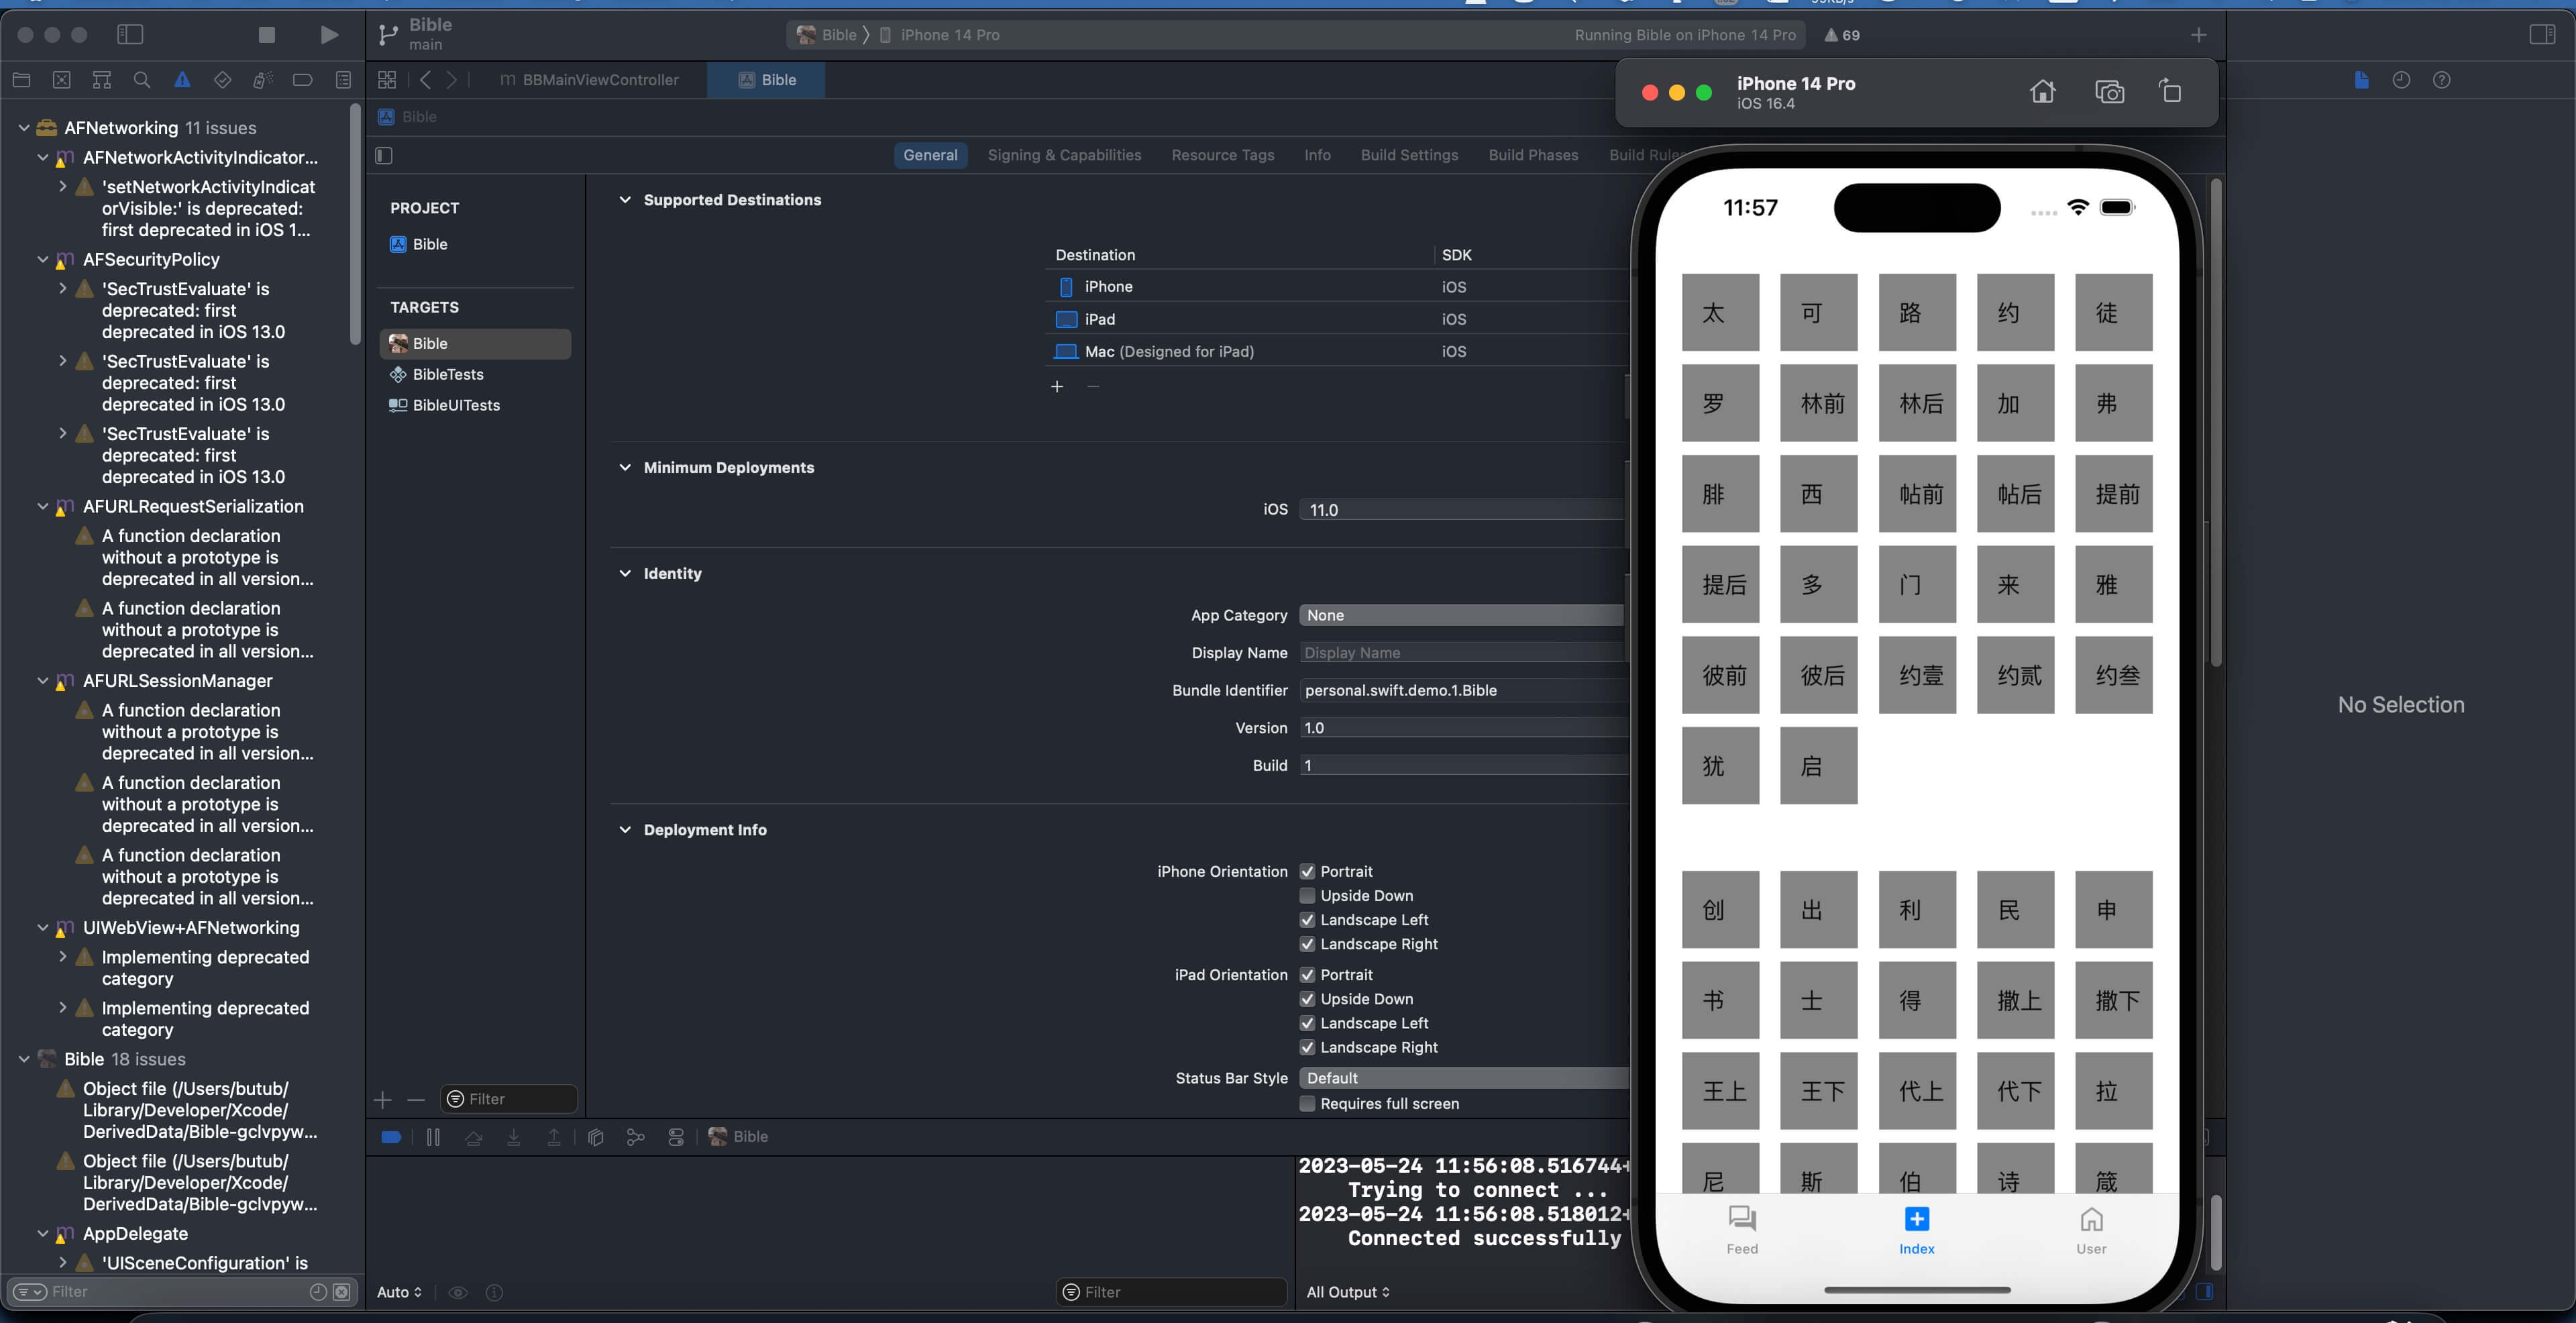The height and width of the screenshot is (1323, 2576).
Task: Open the Test navigator diamond icon
Action: [222, 80]
